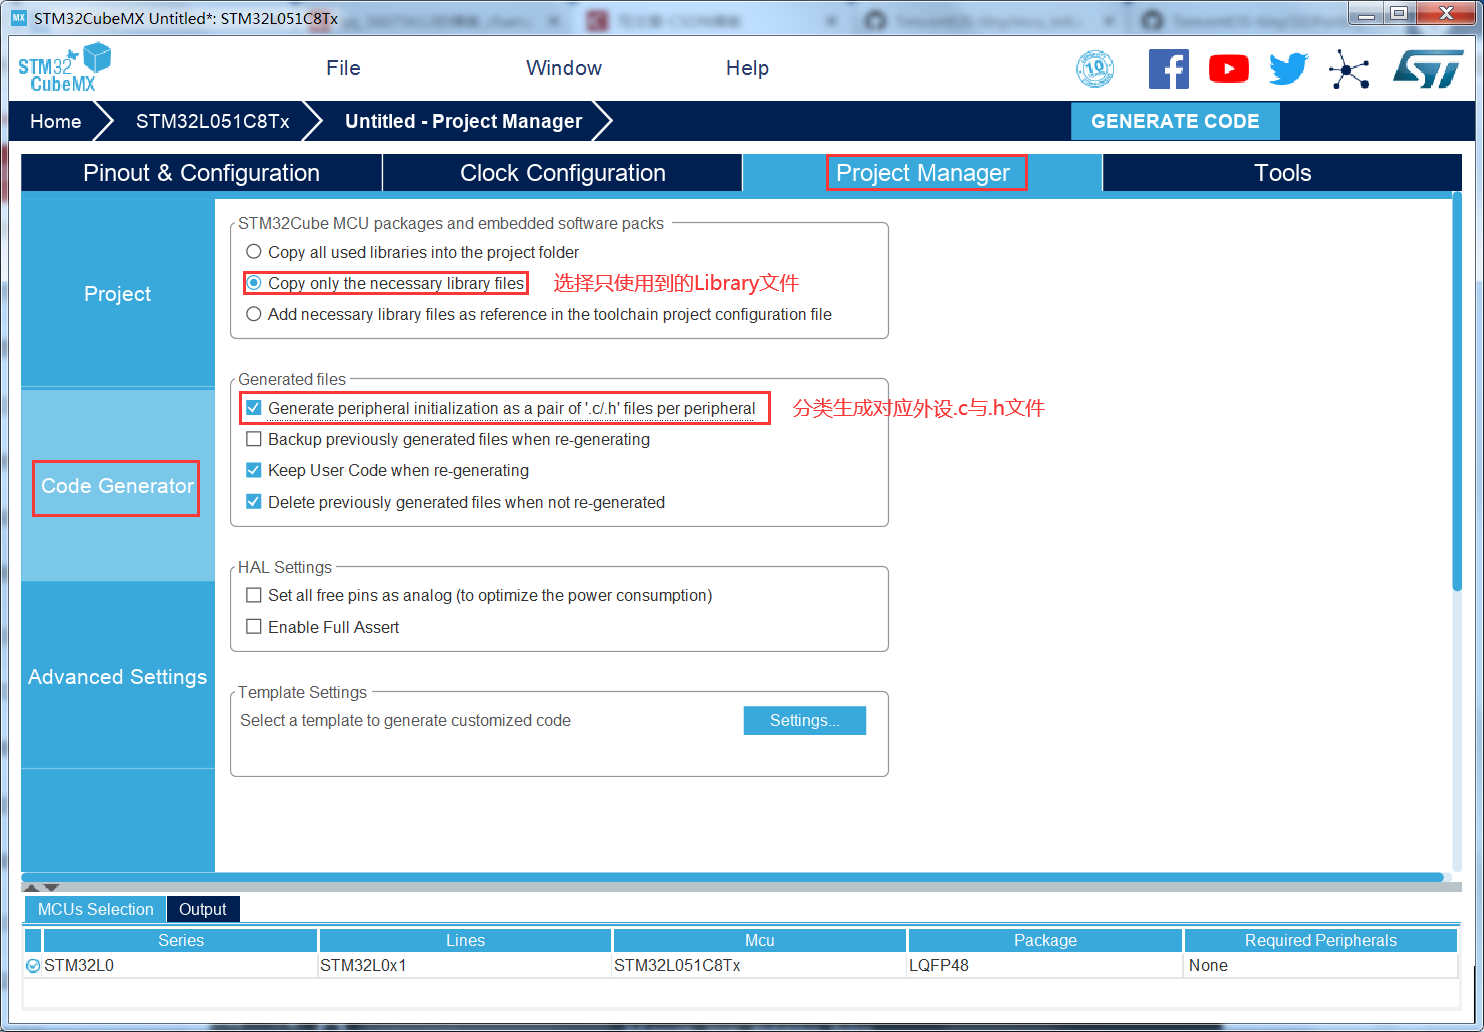The width and height of the screenshot is (1484, 1032).
Task: Select the None required peripherals cell
Action: [x=1320, y=966]
